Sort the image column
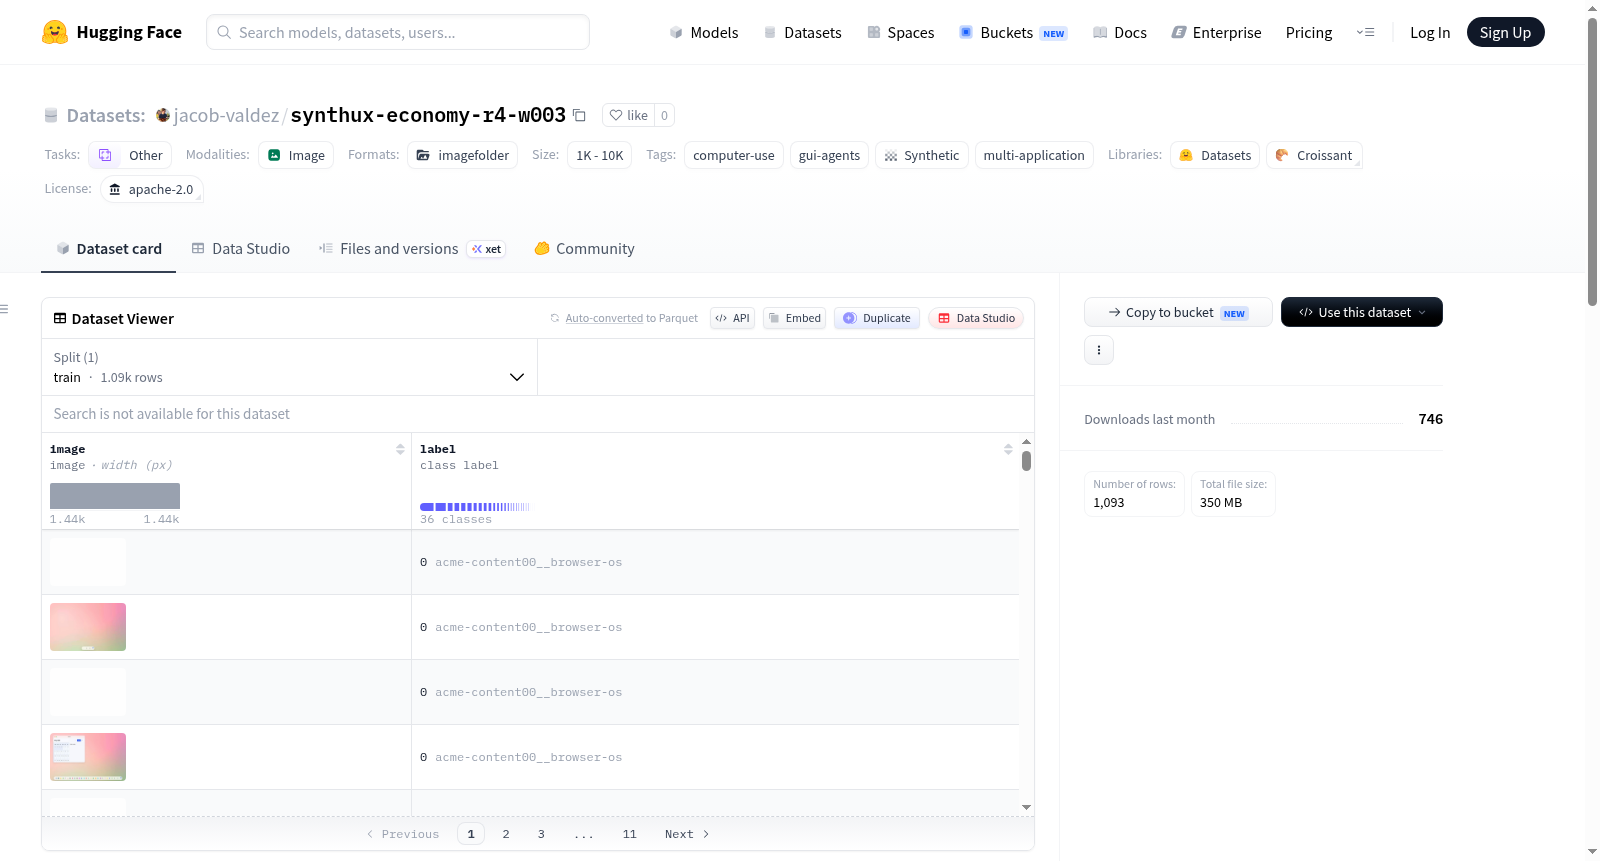This screenshot has width=1600, height=861. tap(400, 449)
